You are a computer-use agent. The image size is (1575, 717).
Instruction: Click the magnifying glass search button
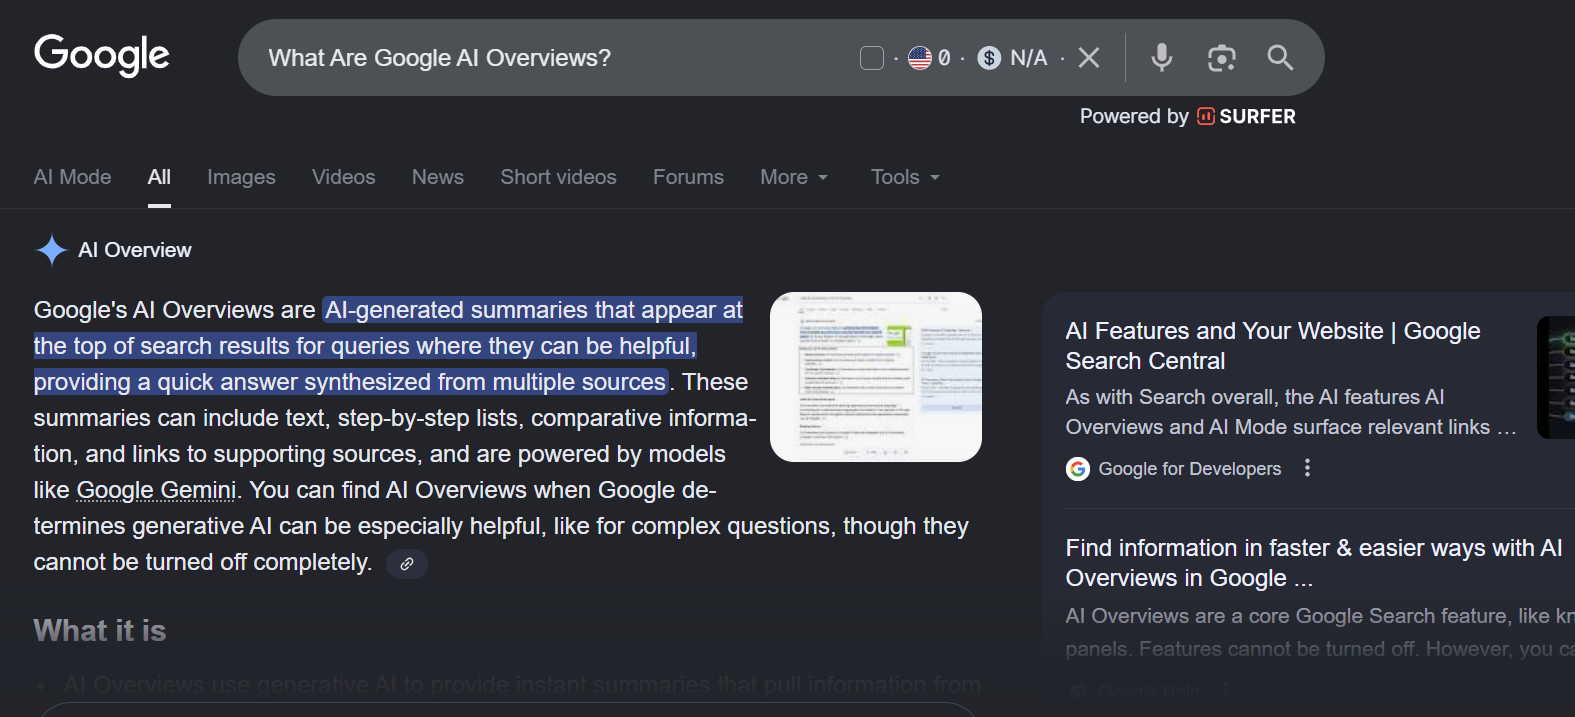(1280, 58)
